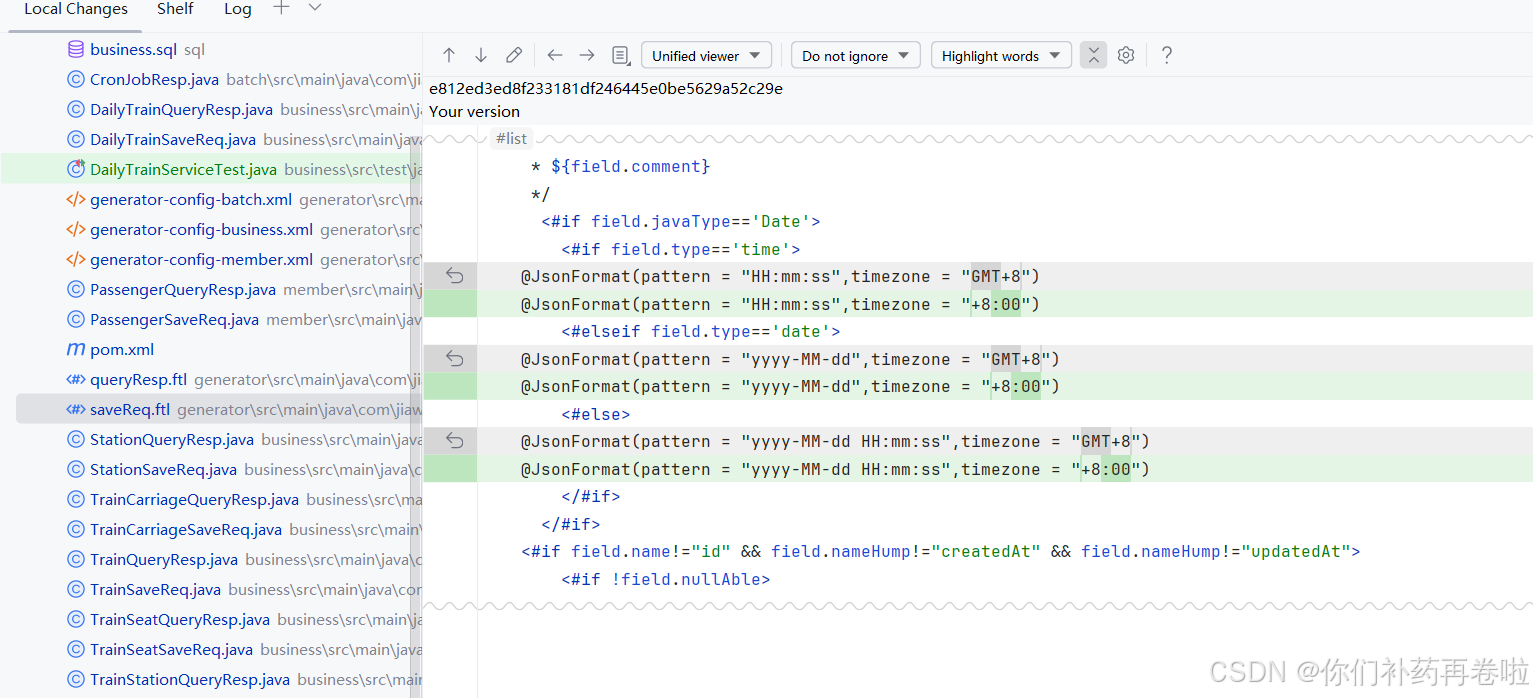Open the tab list chevron
The height and width of the screenshot is (698, 1533).
pos(315,8)
